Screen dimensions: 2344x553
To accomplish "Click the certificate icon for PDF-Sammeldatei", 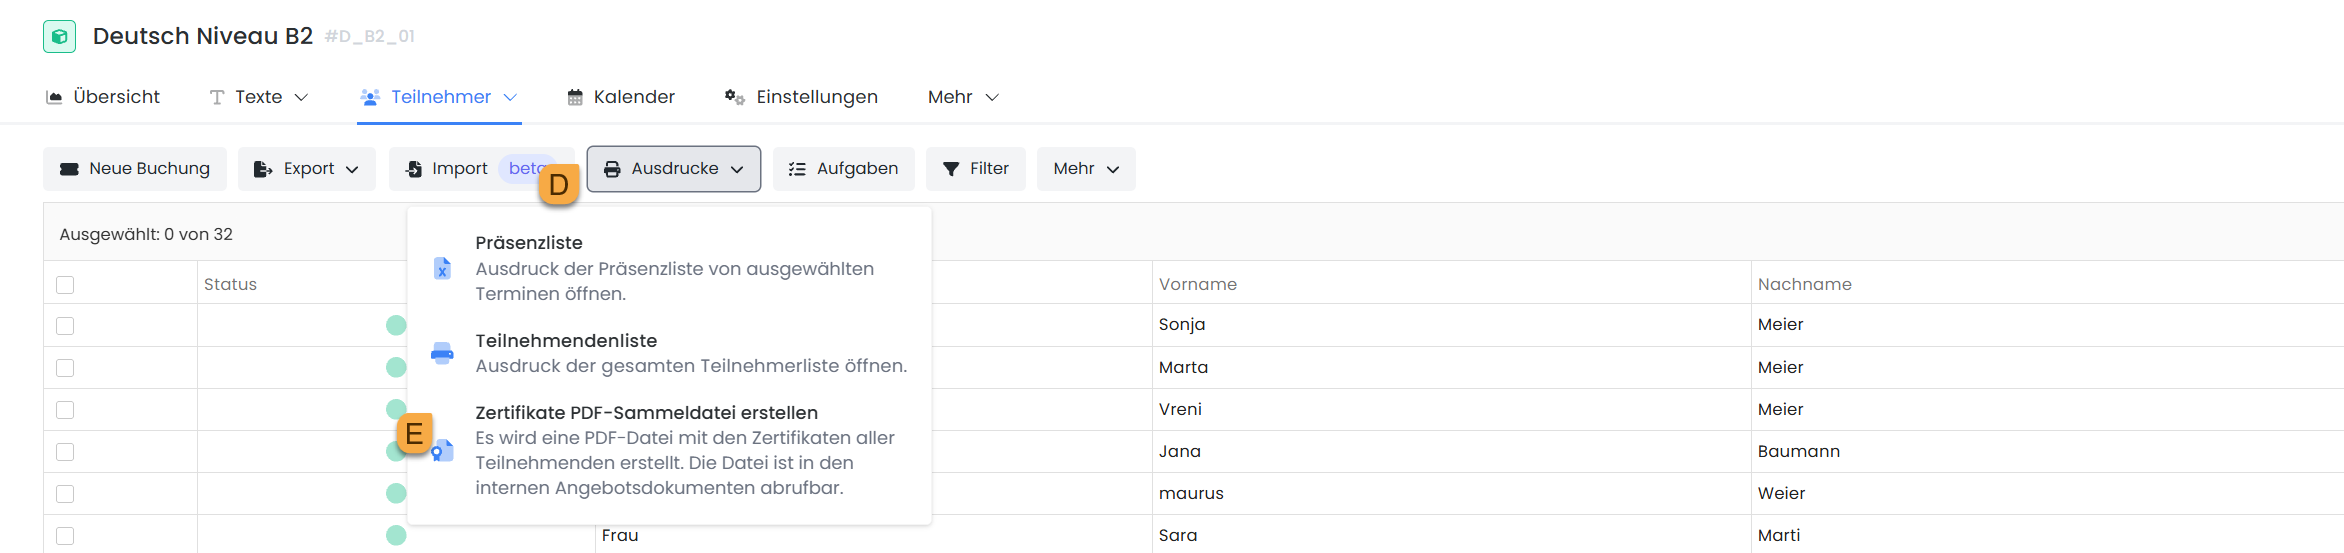I will pos(443,451).
